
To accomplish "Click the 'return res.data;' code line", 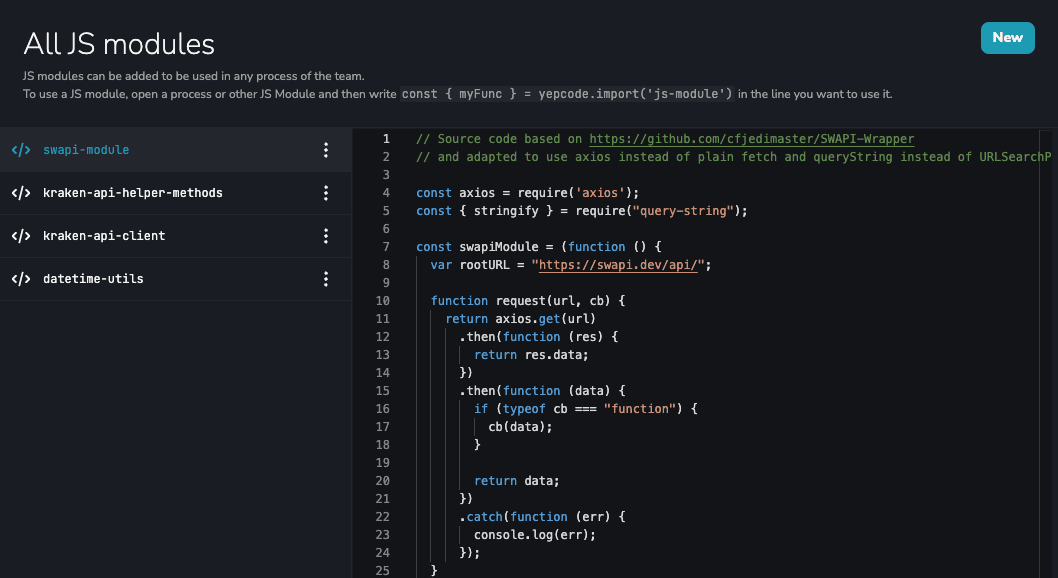I will click(531, 355).
